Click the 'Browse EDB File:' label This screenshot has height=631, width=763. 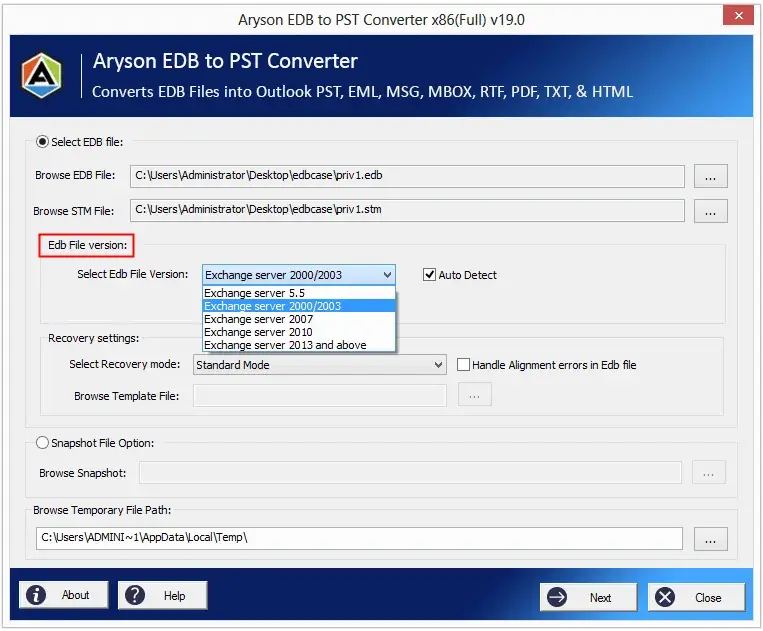coord(75,175)
